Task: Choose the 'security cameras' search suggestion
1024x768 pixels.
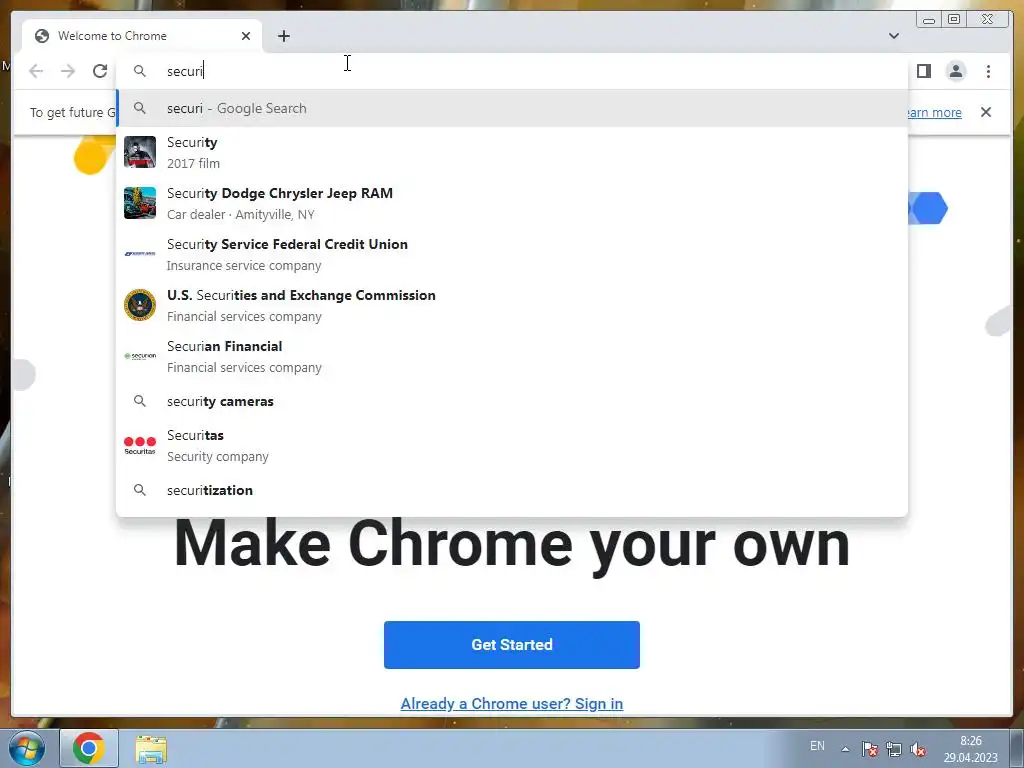Action: coord(512,401)
